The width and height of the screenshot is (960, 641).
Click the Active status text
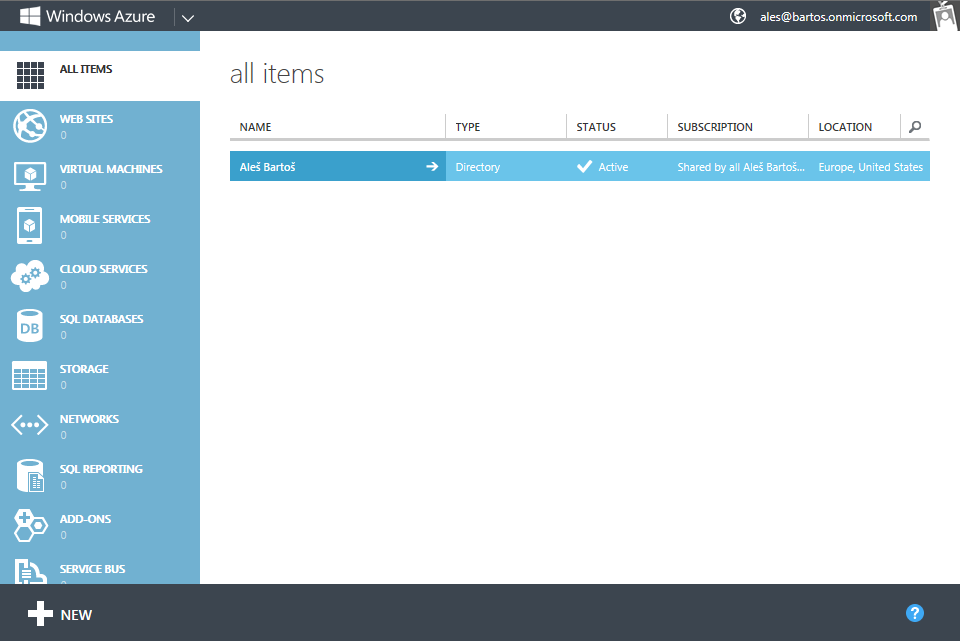point(613,167)
